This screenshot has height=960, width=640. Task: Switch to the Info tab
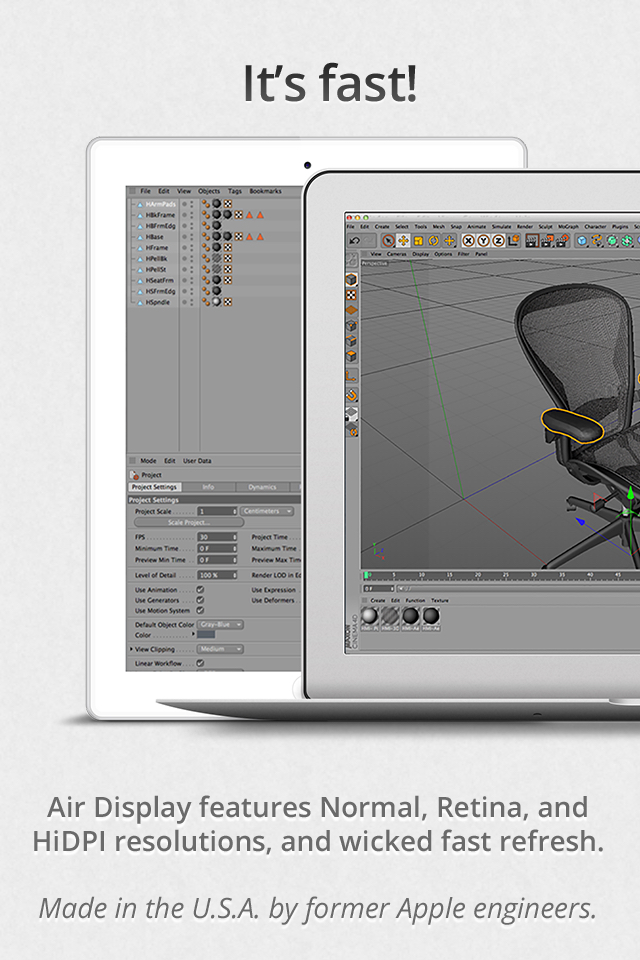coord(208,487)
